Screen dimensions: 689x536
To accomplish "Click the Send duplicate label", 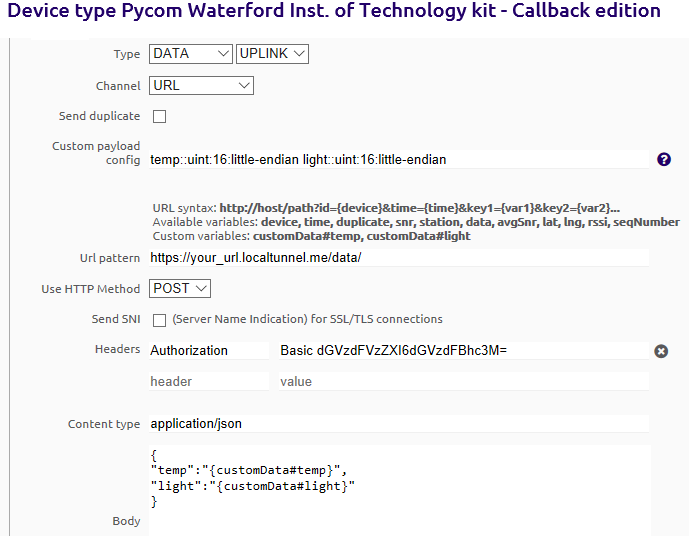I will 100,116.
